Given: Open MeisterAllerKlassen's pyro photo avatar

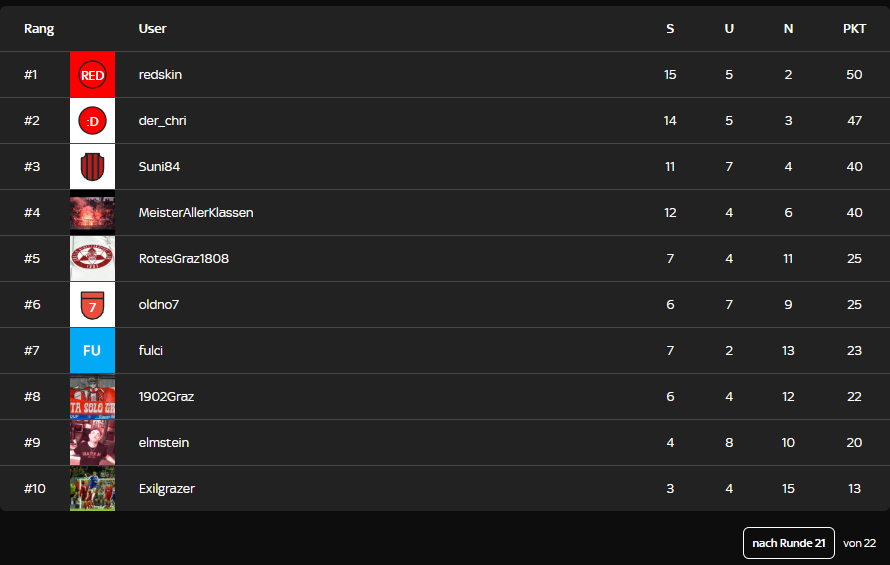Looking at the screenshot, I should click(x=92, y=213).
